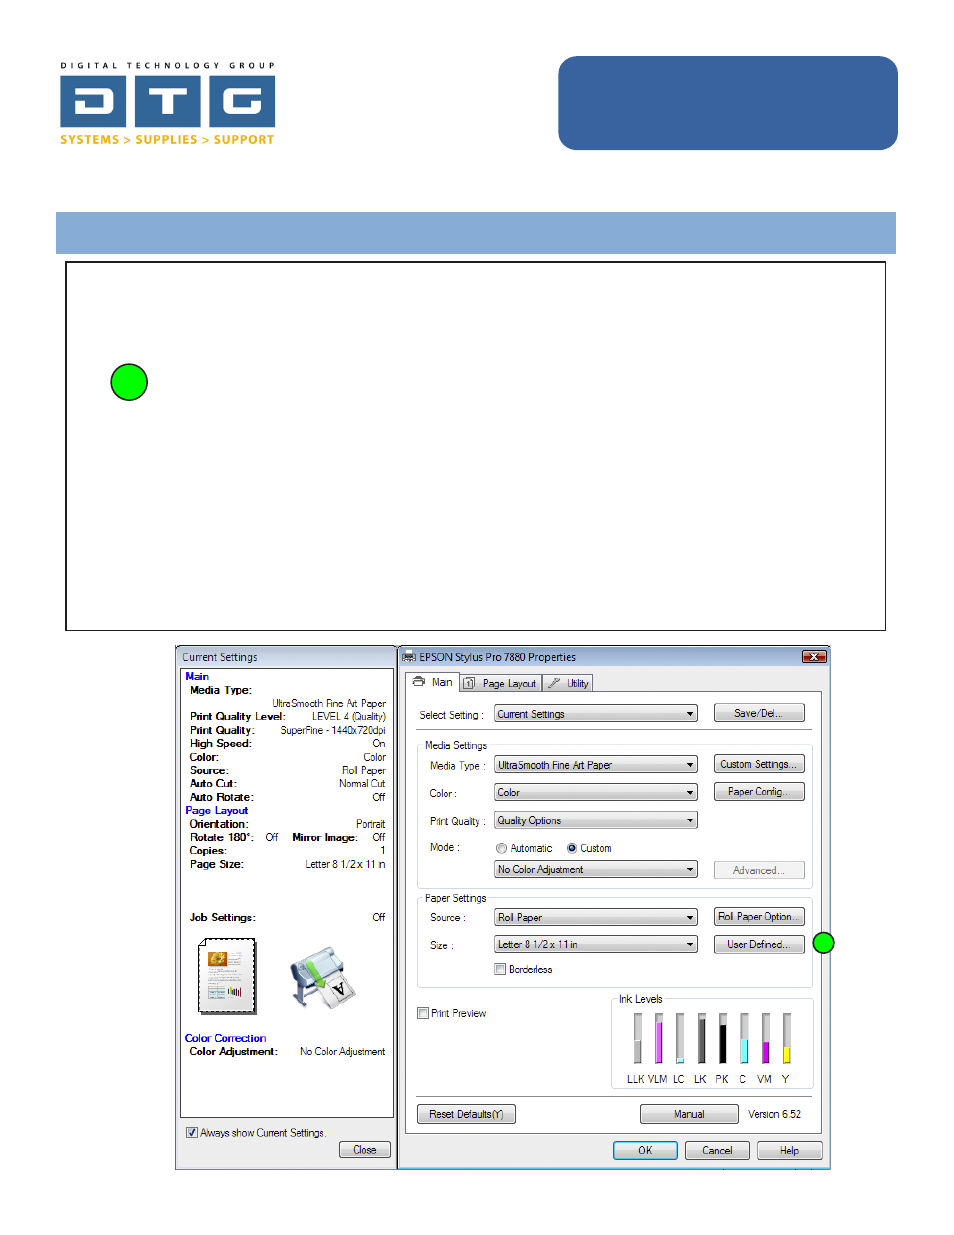Image resolution: width=954 pixels, height=1235 pixels.
Task: Select the Automatic mode radio button
Action: pos(501,848)
